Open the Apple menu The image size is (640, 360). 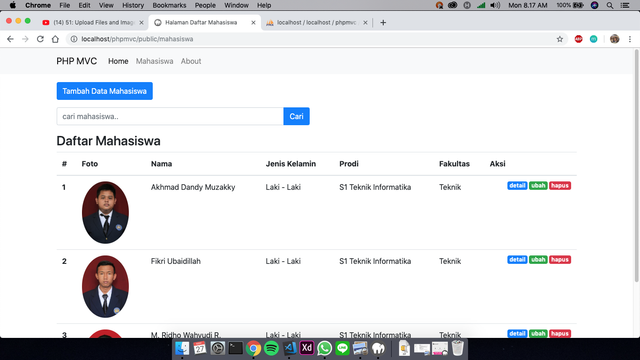13,5
